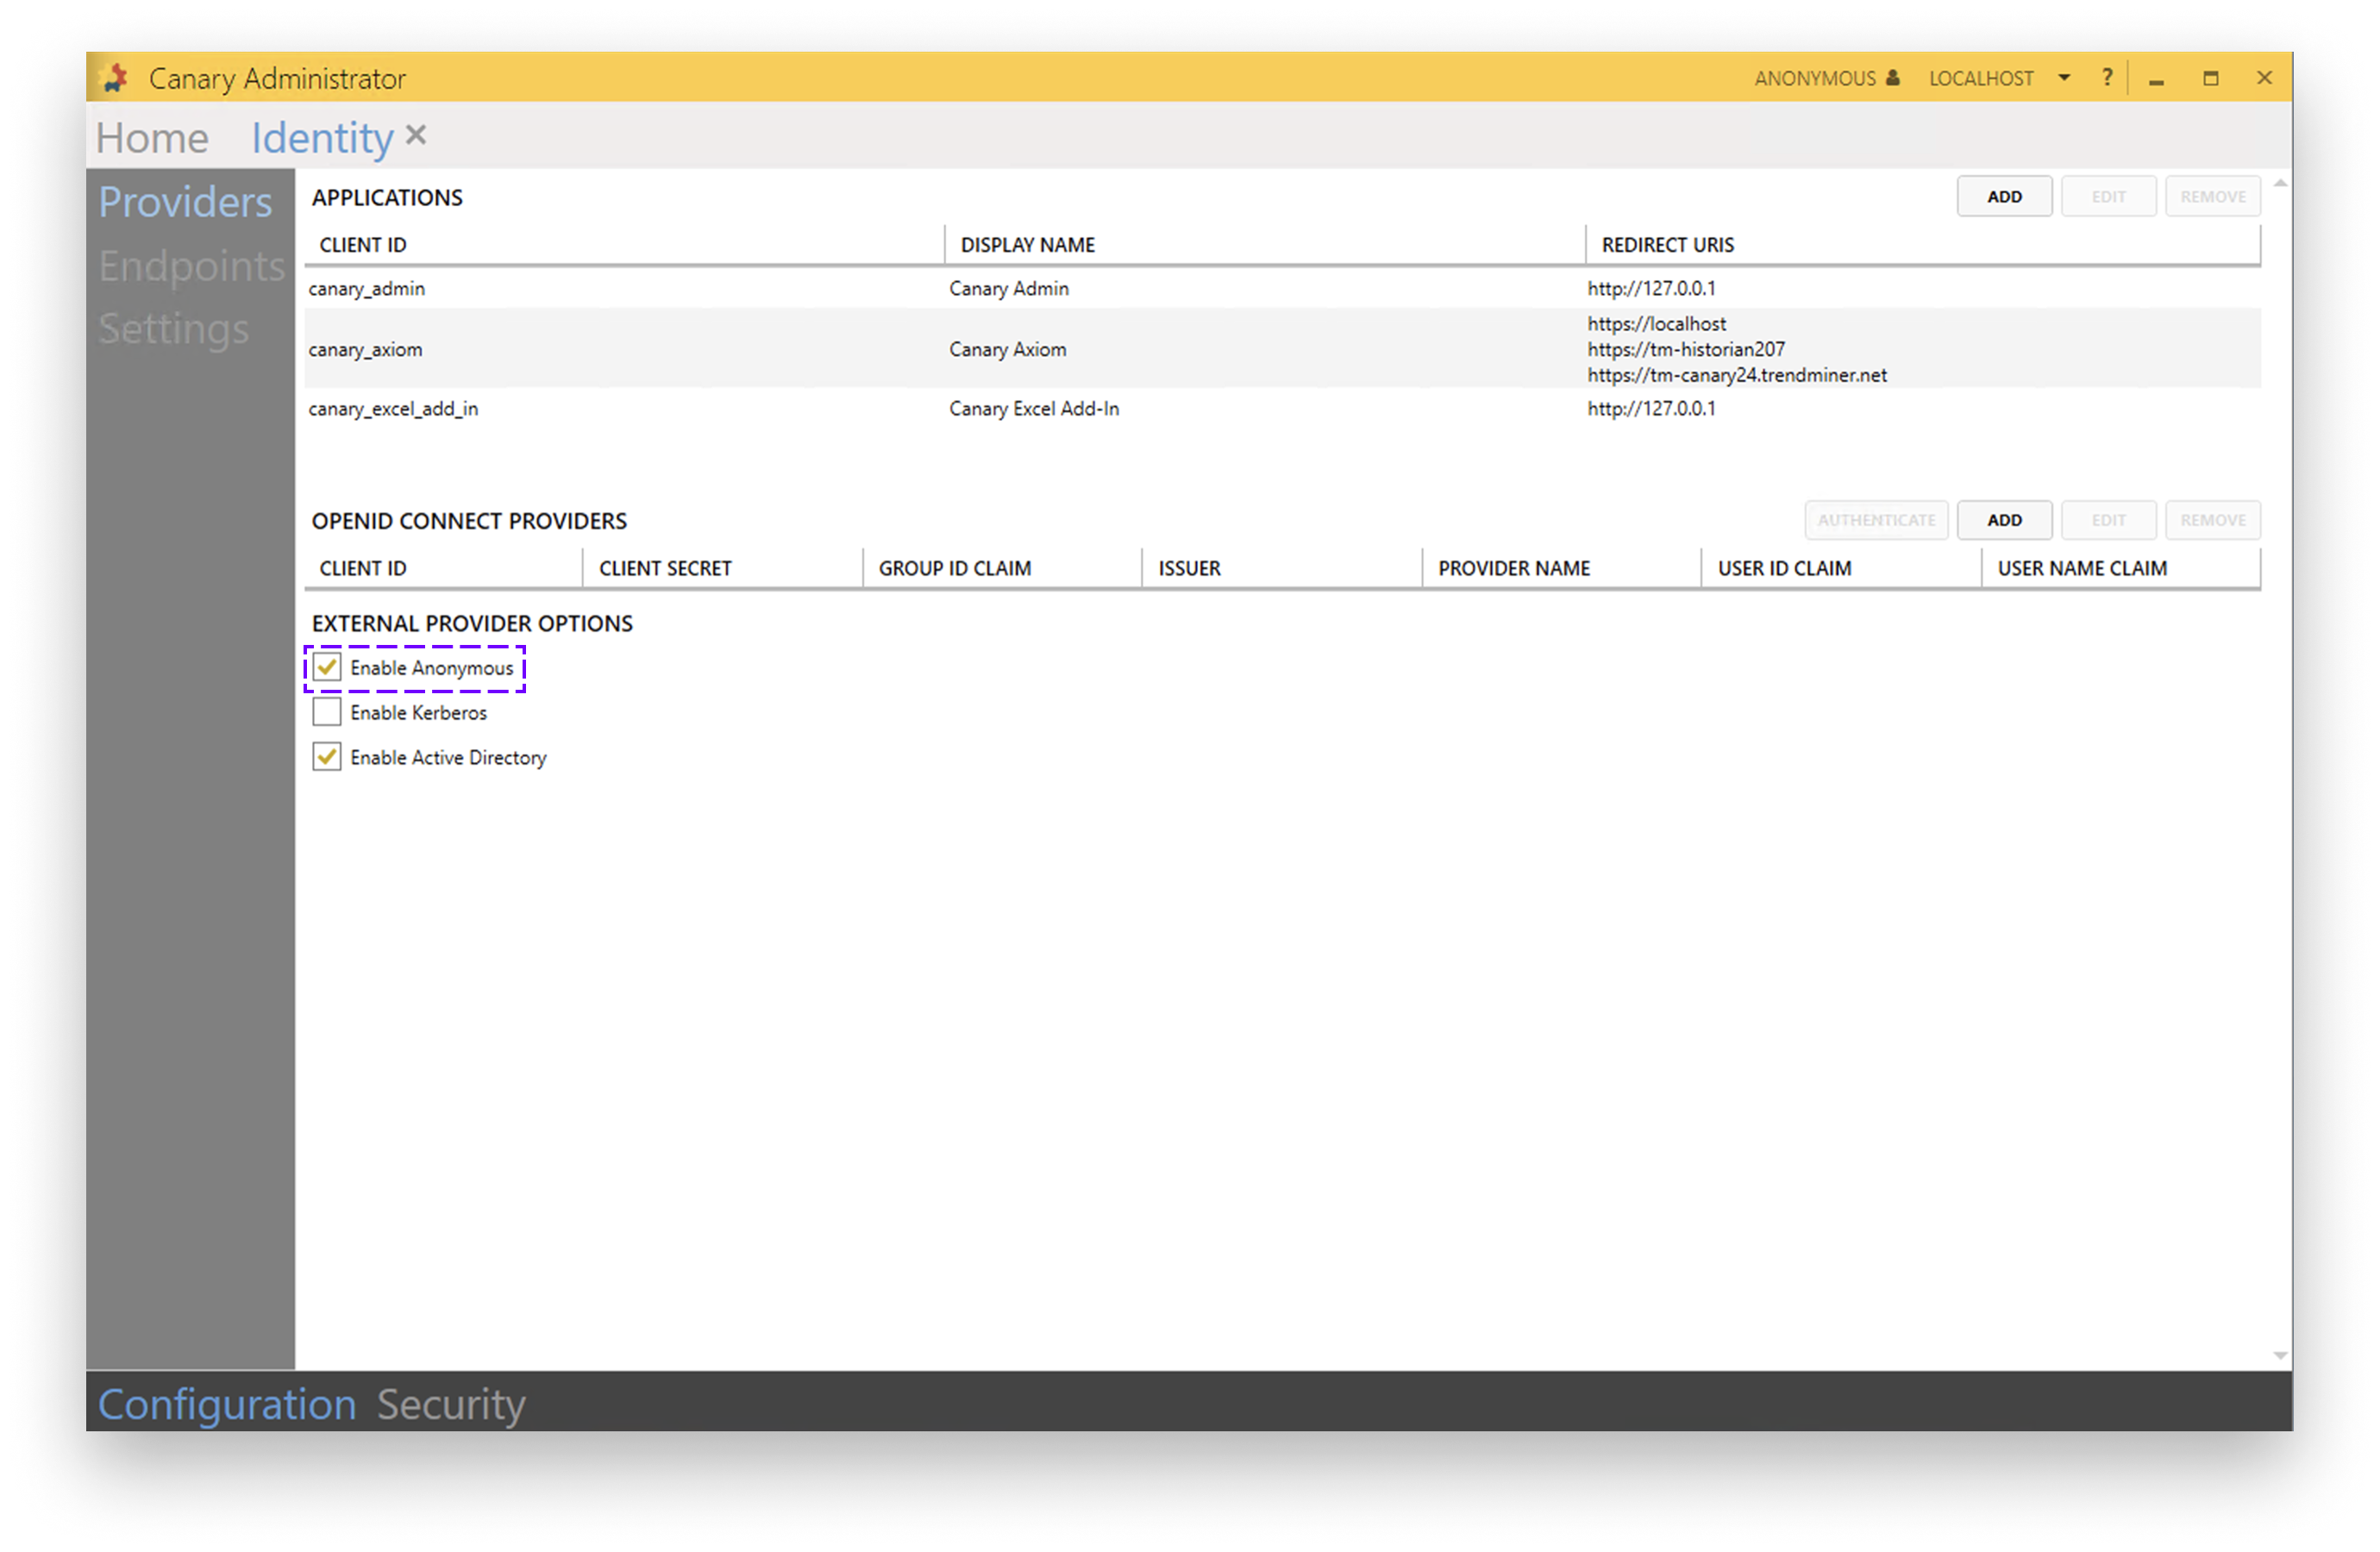Image resolution: width=2380 pixels, height=1552 pixels.
Task: Click the ISSUER column header
Action: tap(1282, 568)
